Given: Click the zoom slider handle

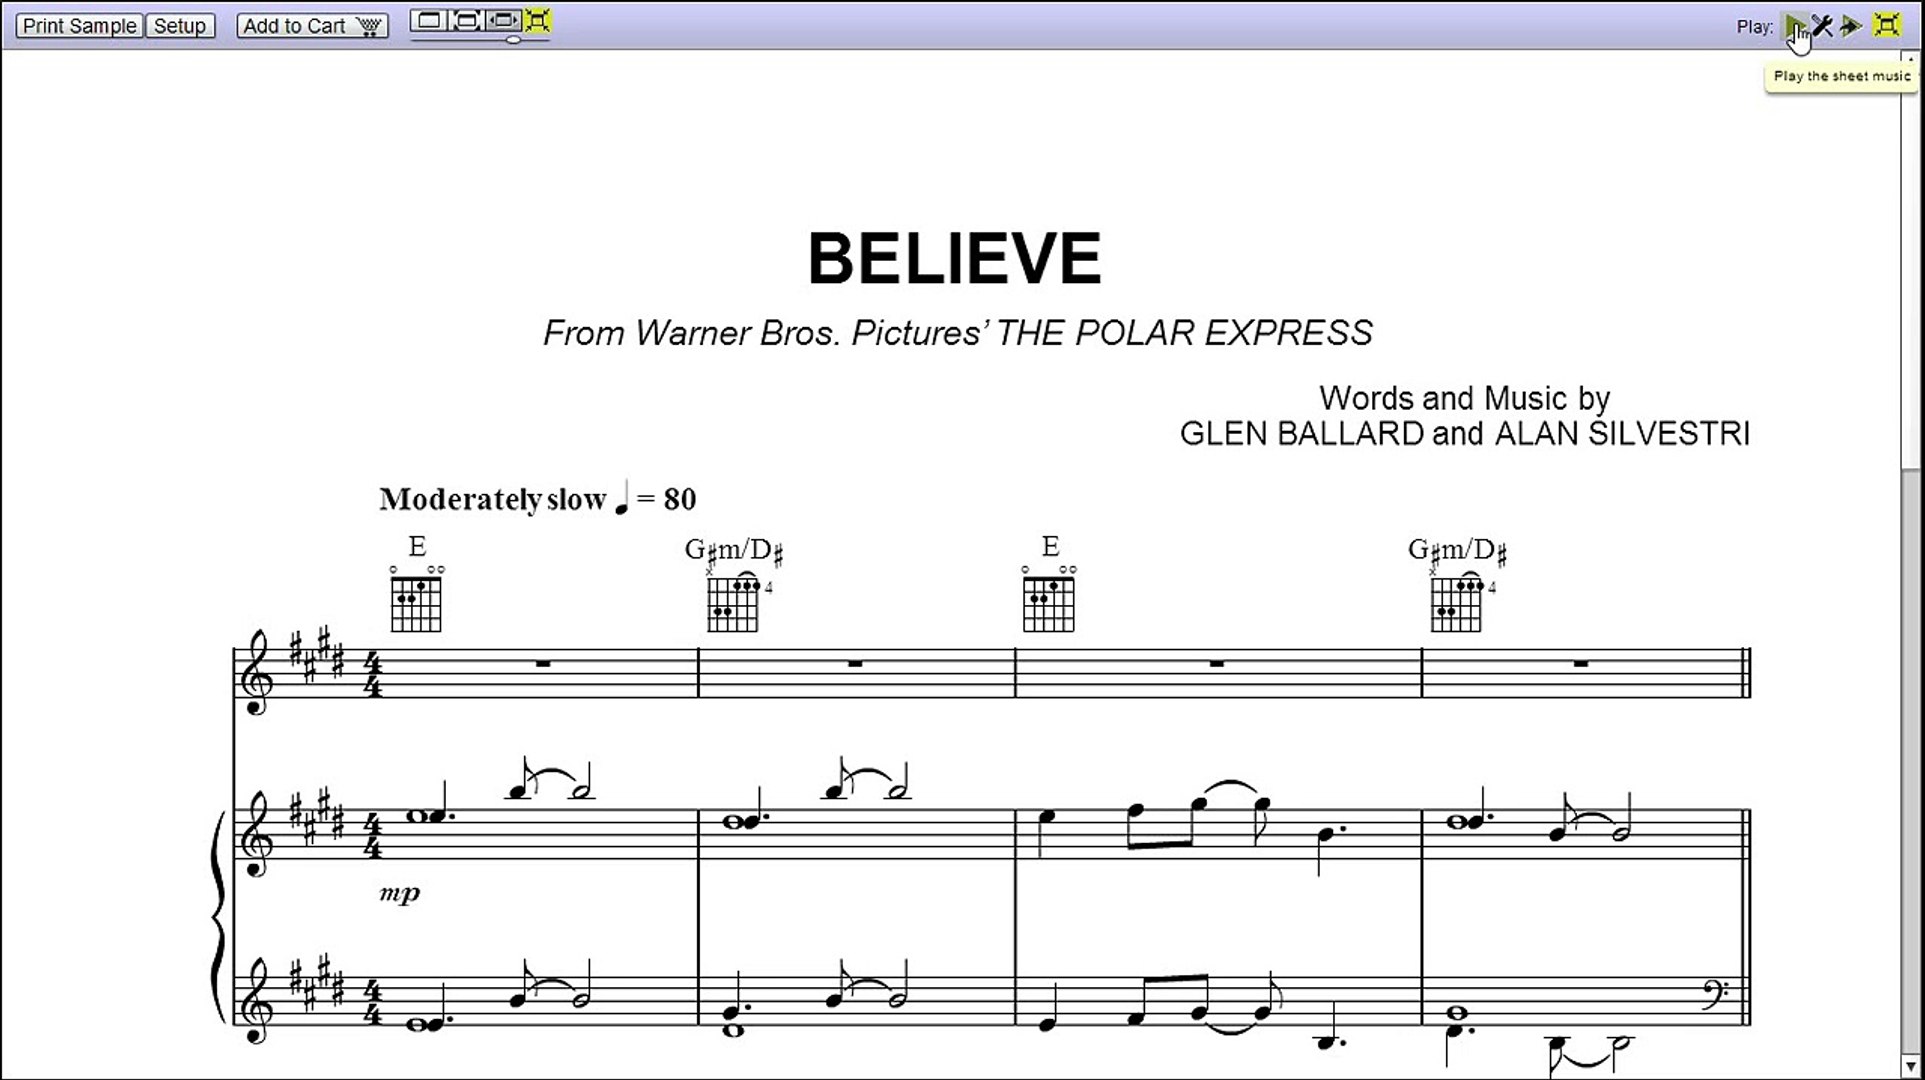Looking at the screenshot, I should tap(513, 40).
